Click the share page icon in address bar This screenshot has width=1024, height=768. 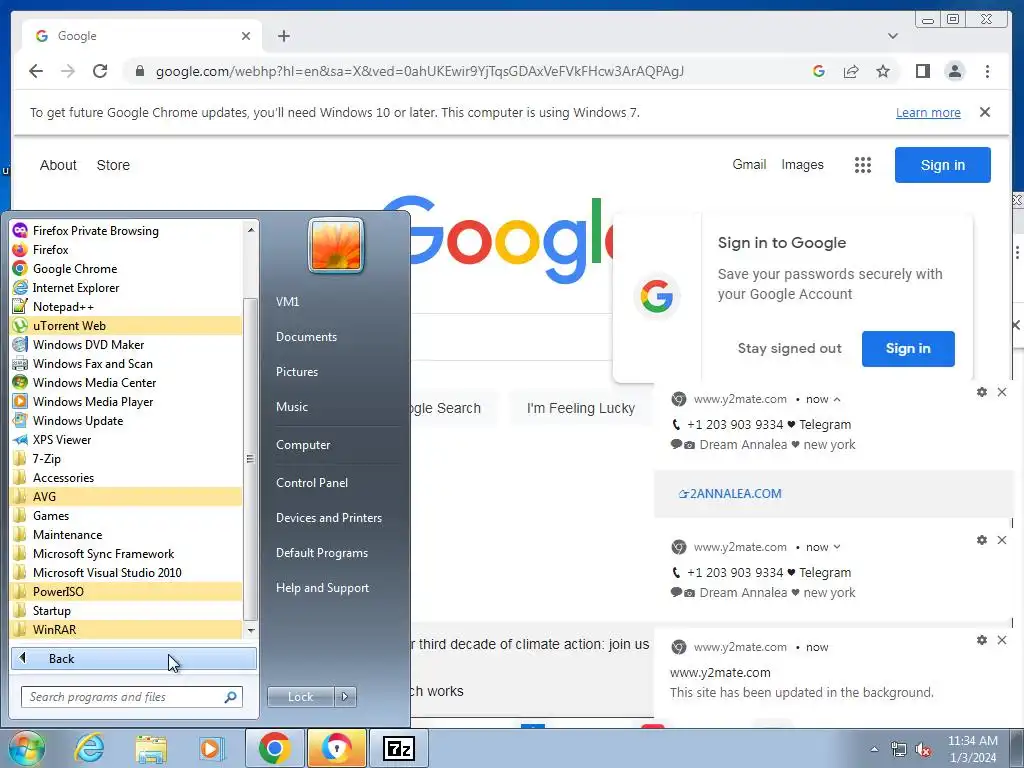click(851, 71)
